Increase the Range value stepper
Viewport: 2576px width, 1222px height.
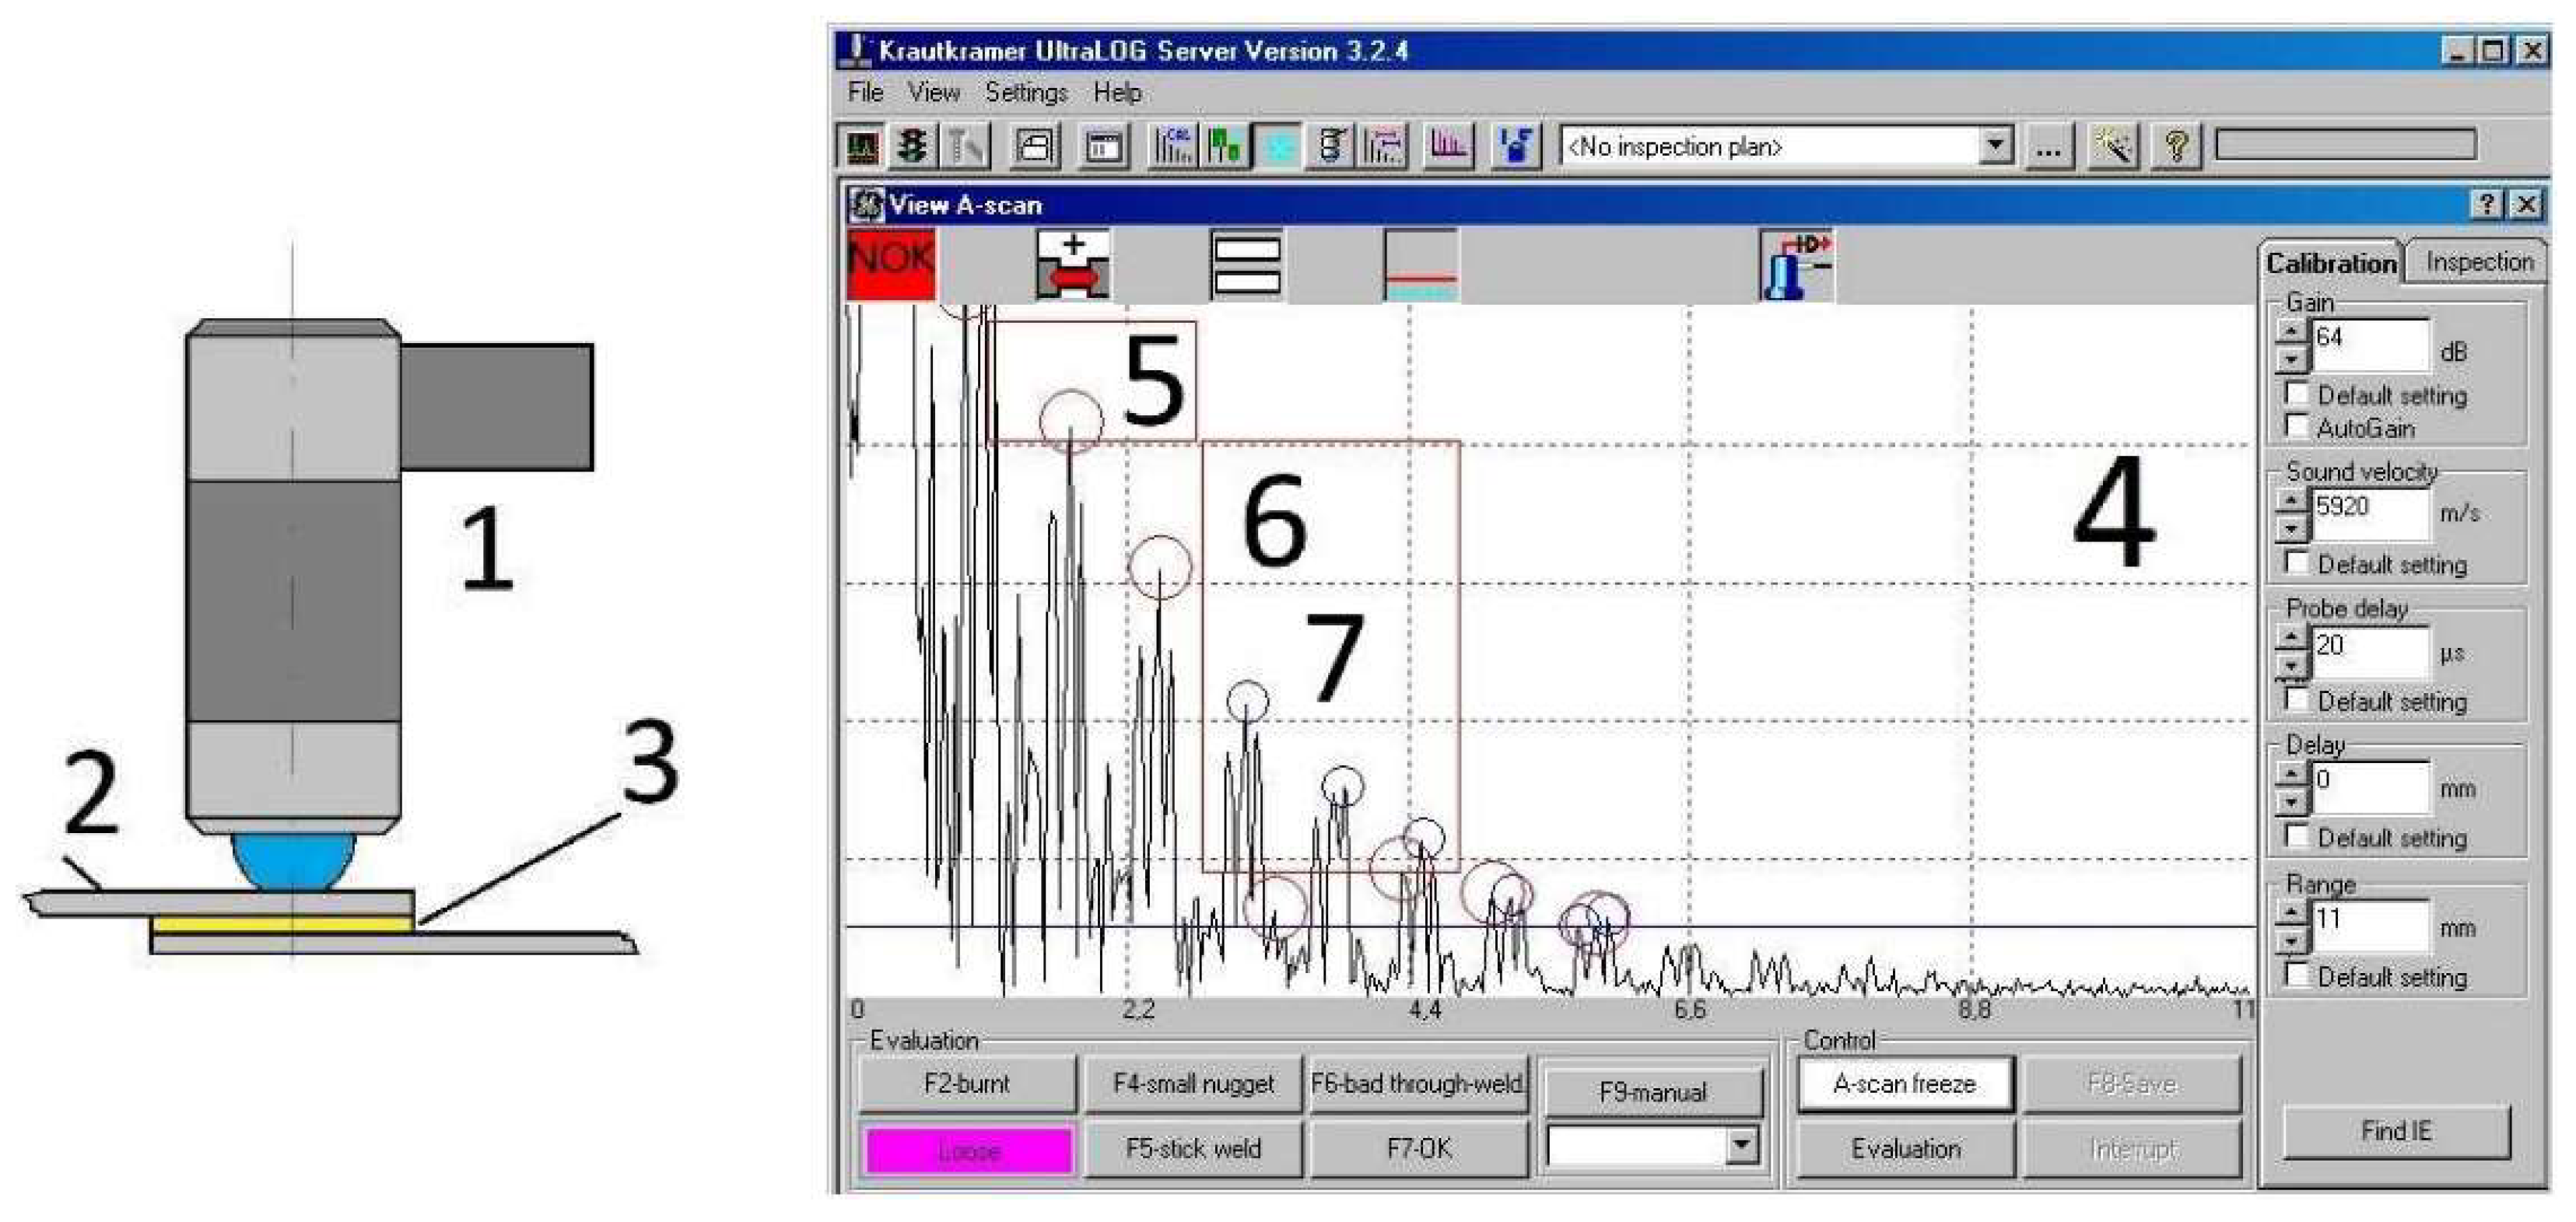coord(2291,912)
